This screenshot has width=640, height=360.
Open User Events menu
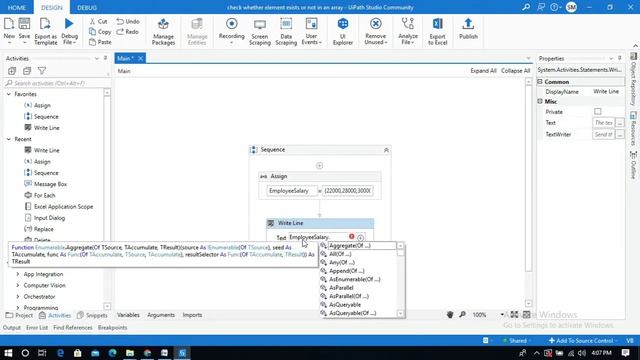click(x=311, y=31)
